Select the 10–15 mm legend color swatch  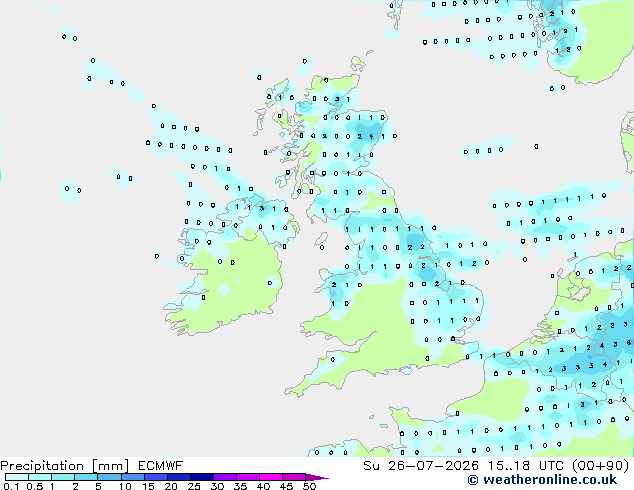(x=132, y=477)
